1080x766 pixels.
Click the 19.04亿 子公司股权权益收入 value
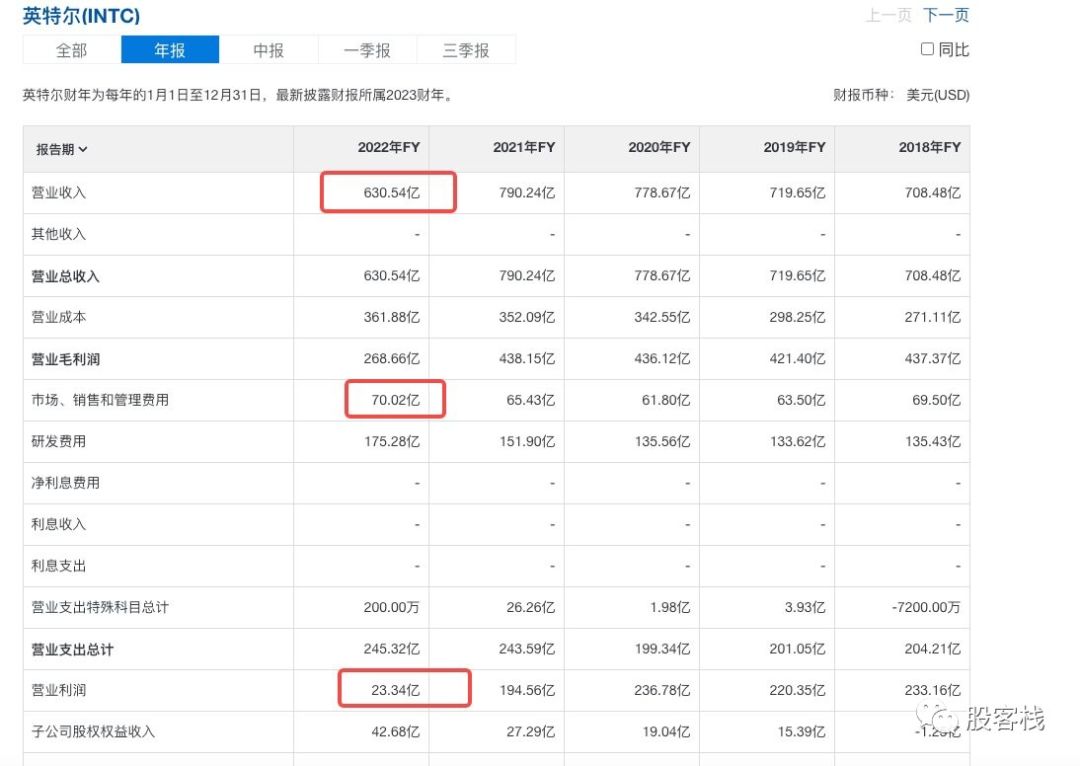[666, 731]
